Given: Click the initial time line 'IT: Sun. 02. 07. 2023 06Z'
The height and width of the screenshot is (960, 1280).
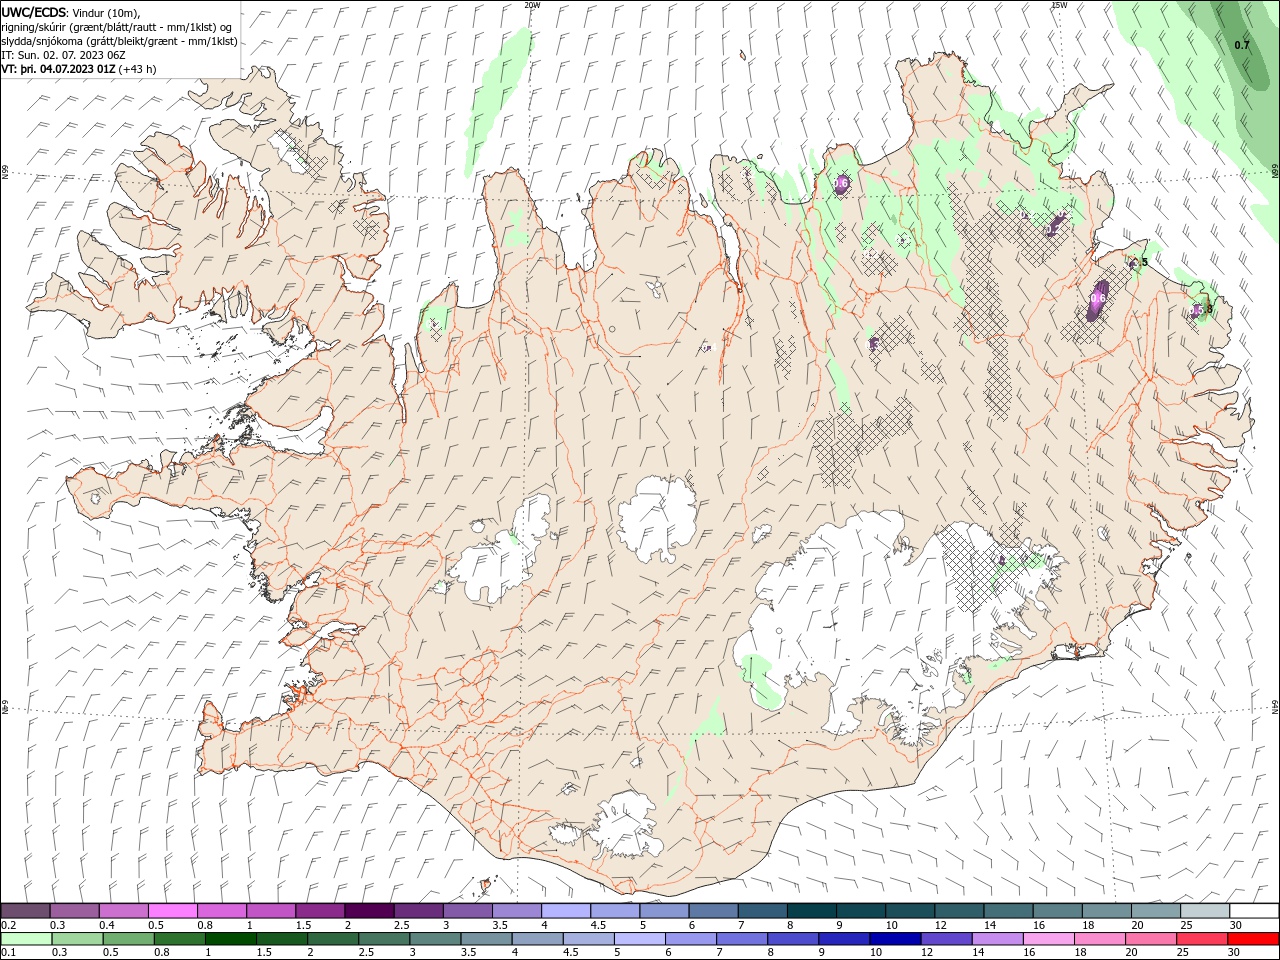Looking at the screenshot, I should coord(64,55).
